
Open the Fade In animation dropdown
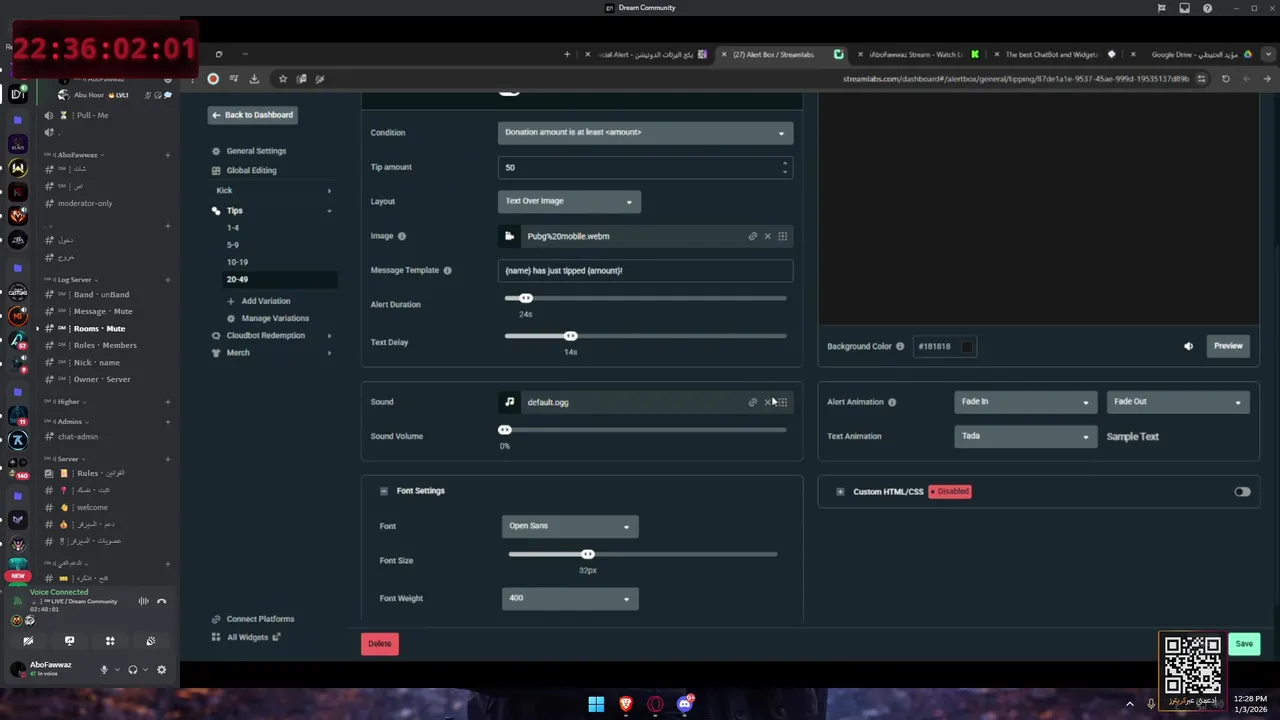pos(1025,402)
